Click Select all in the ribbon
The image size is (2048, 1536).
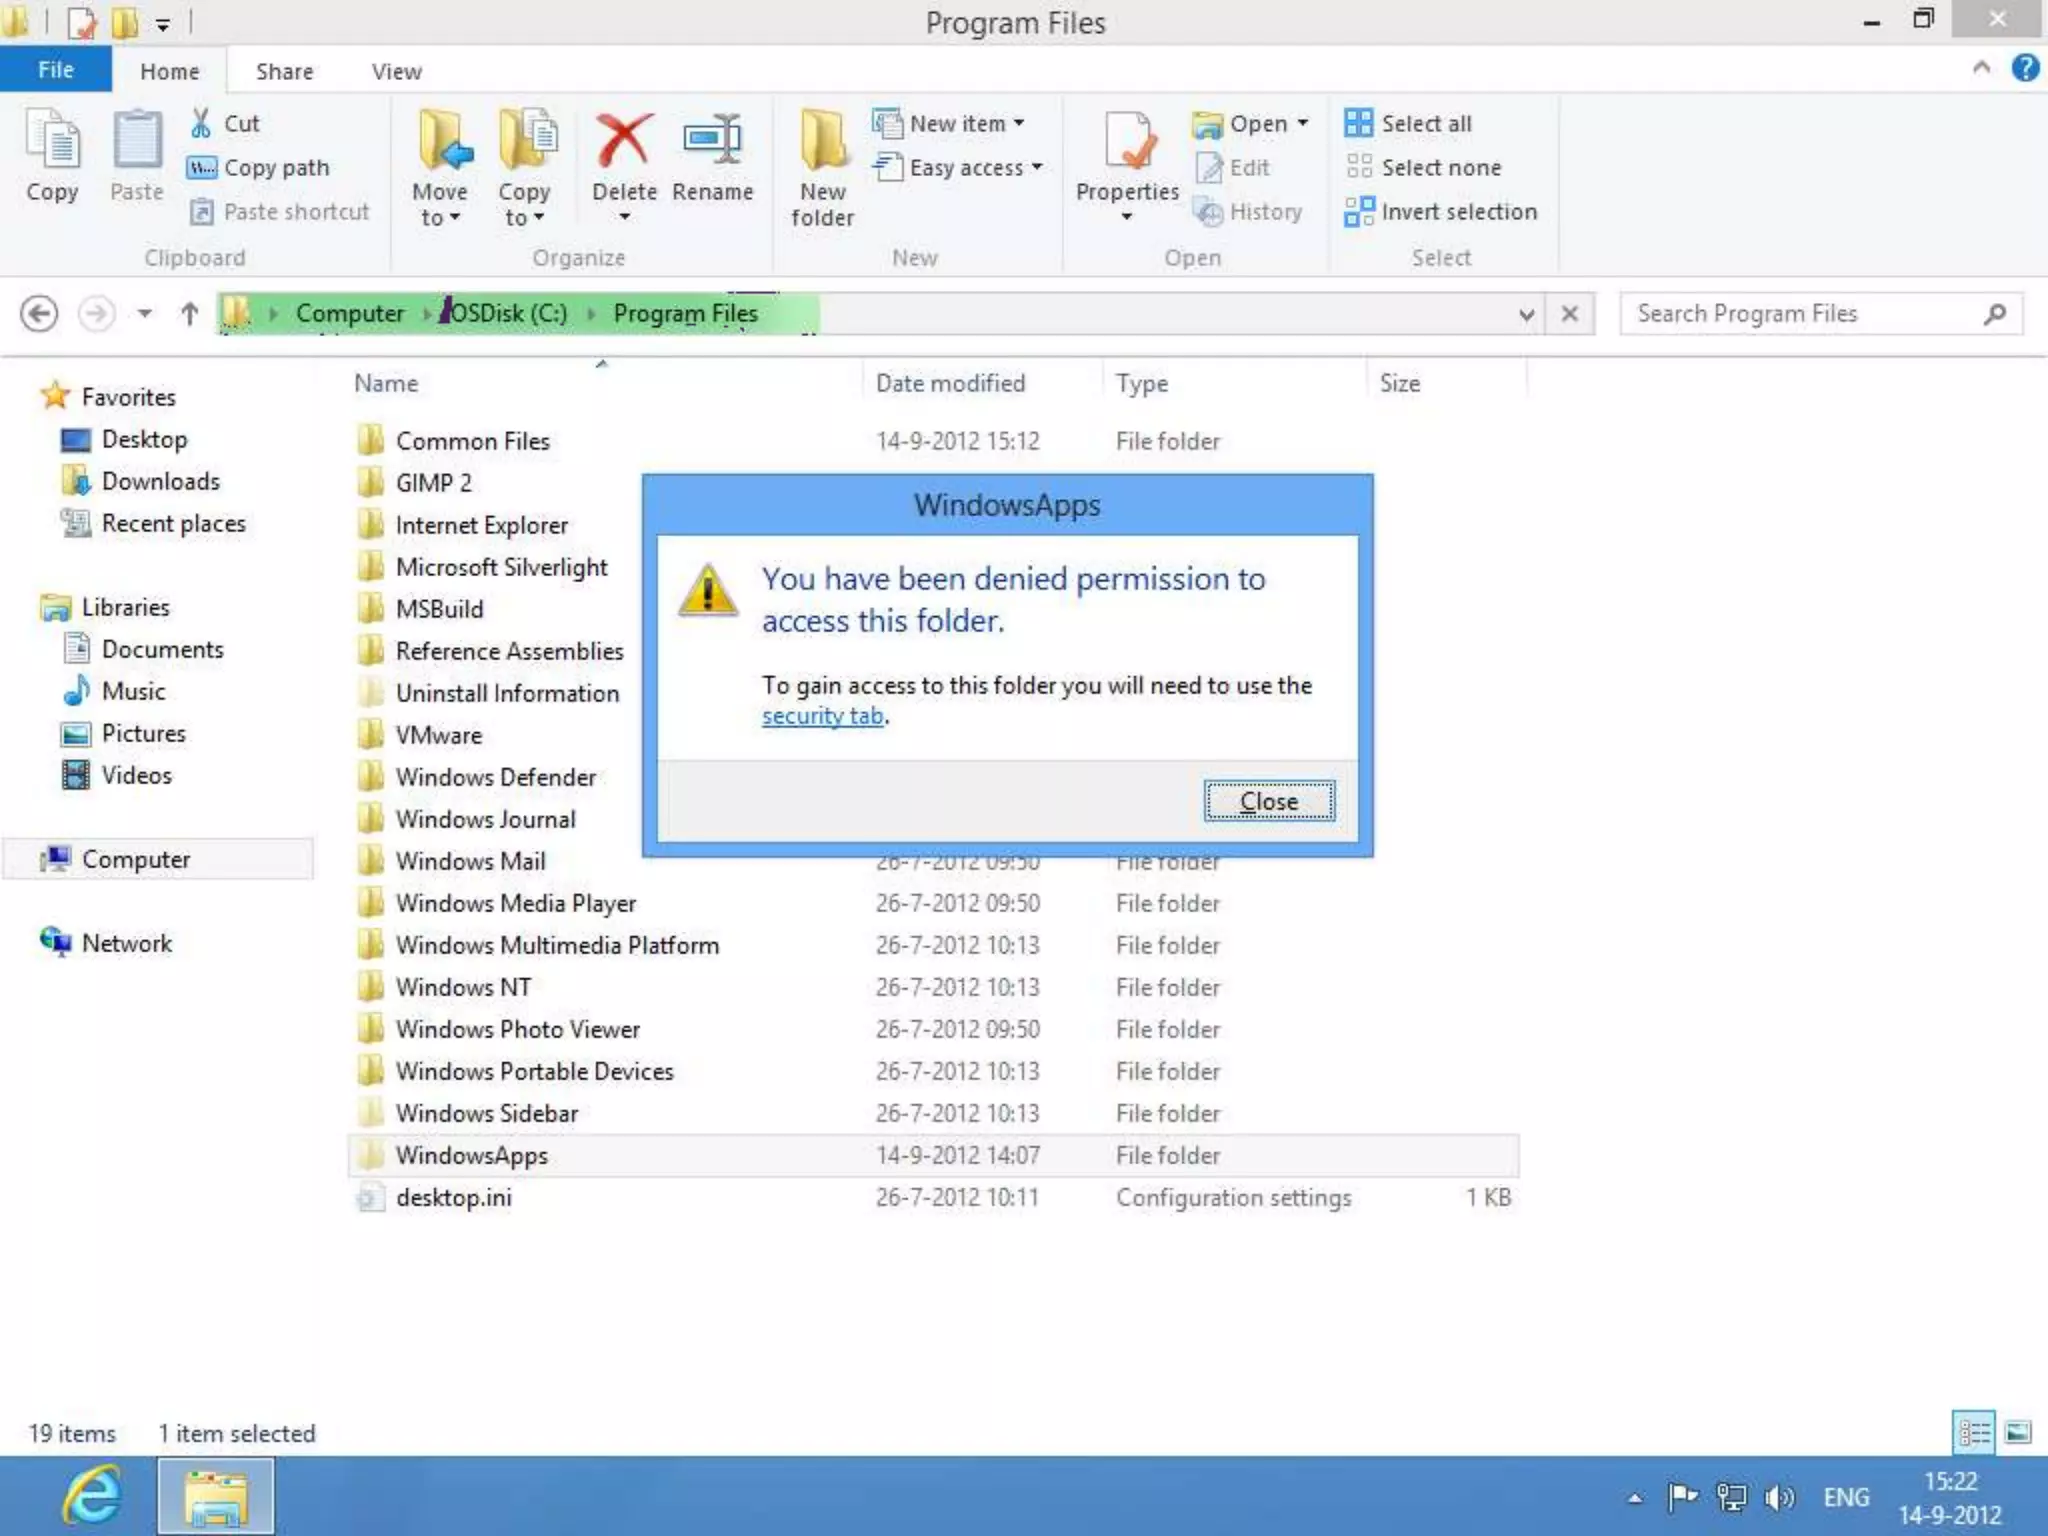1408,123
